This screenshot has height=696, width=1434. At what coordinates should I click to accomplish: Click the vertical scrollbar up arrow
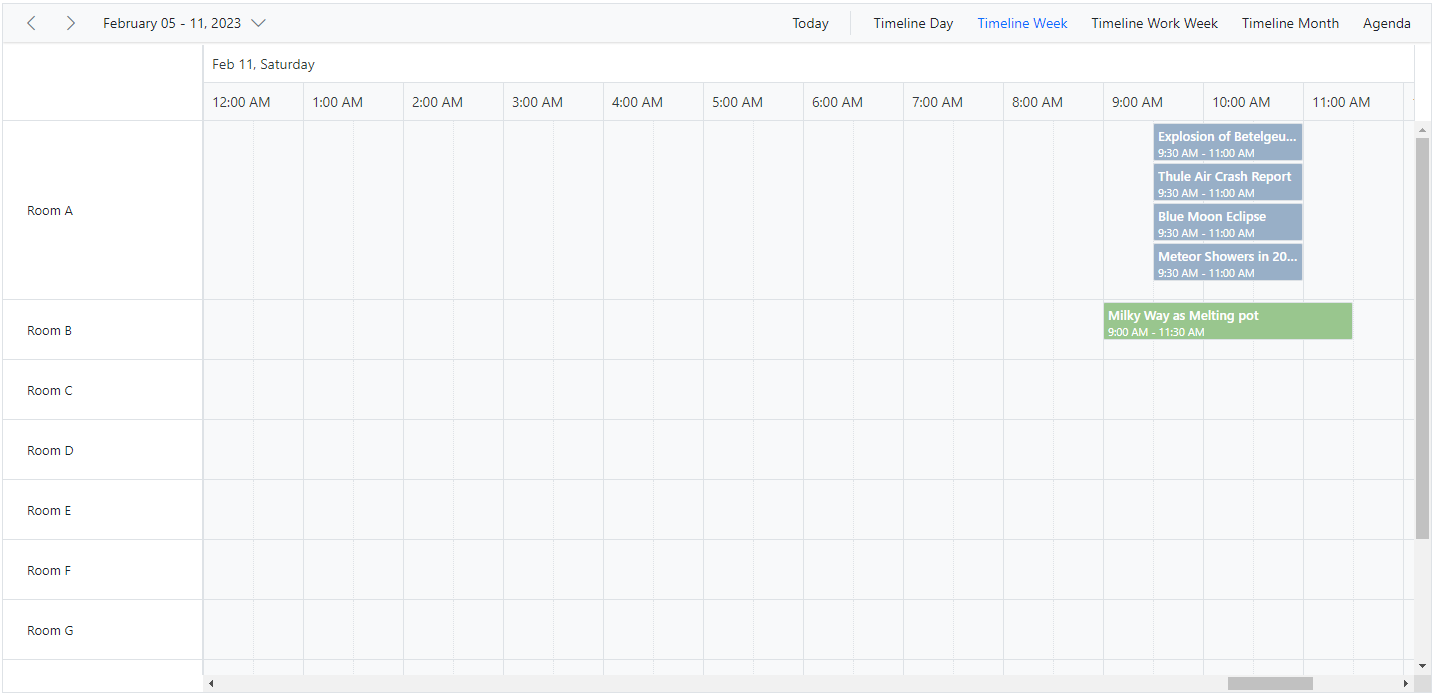[x=1423, y=128]
